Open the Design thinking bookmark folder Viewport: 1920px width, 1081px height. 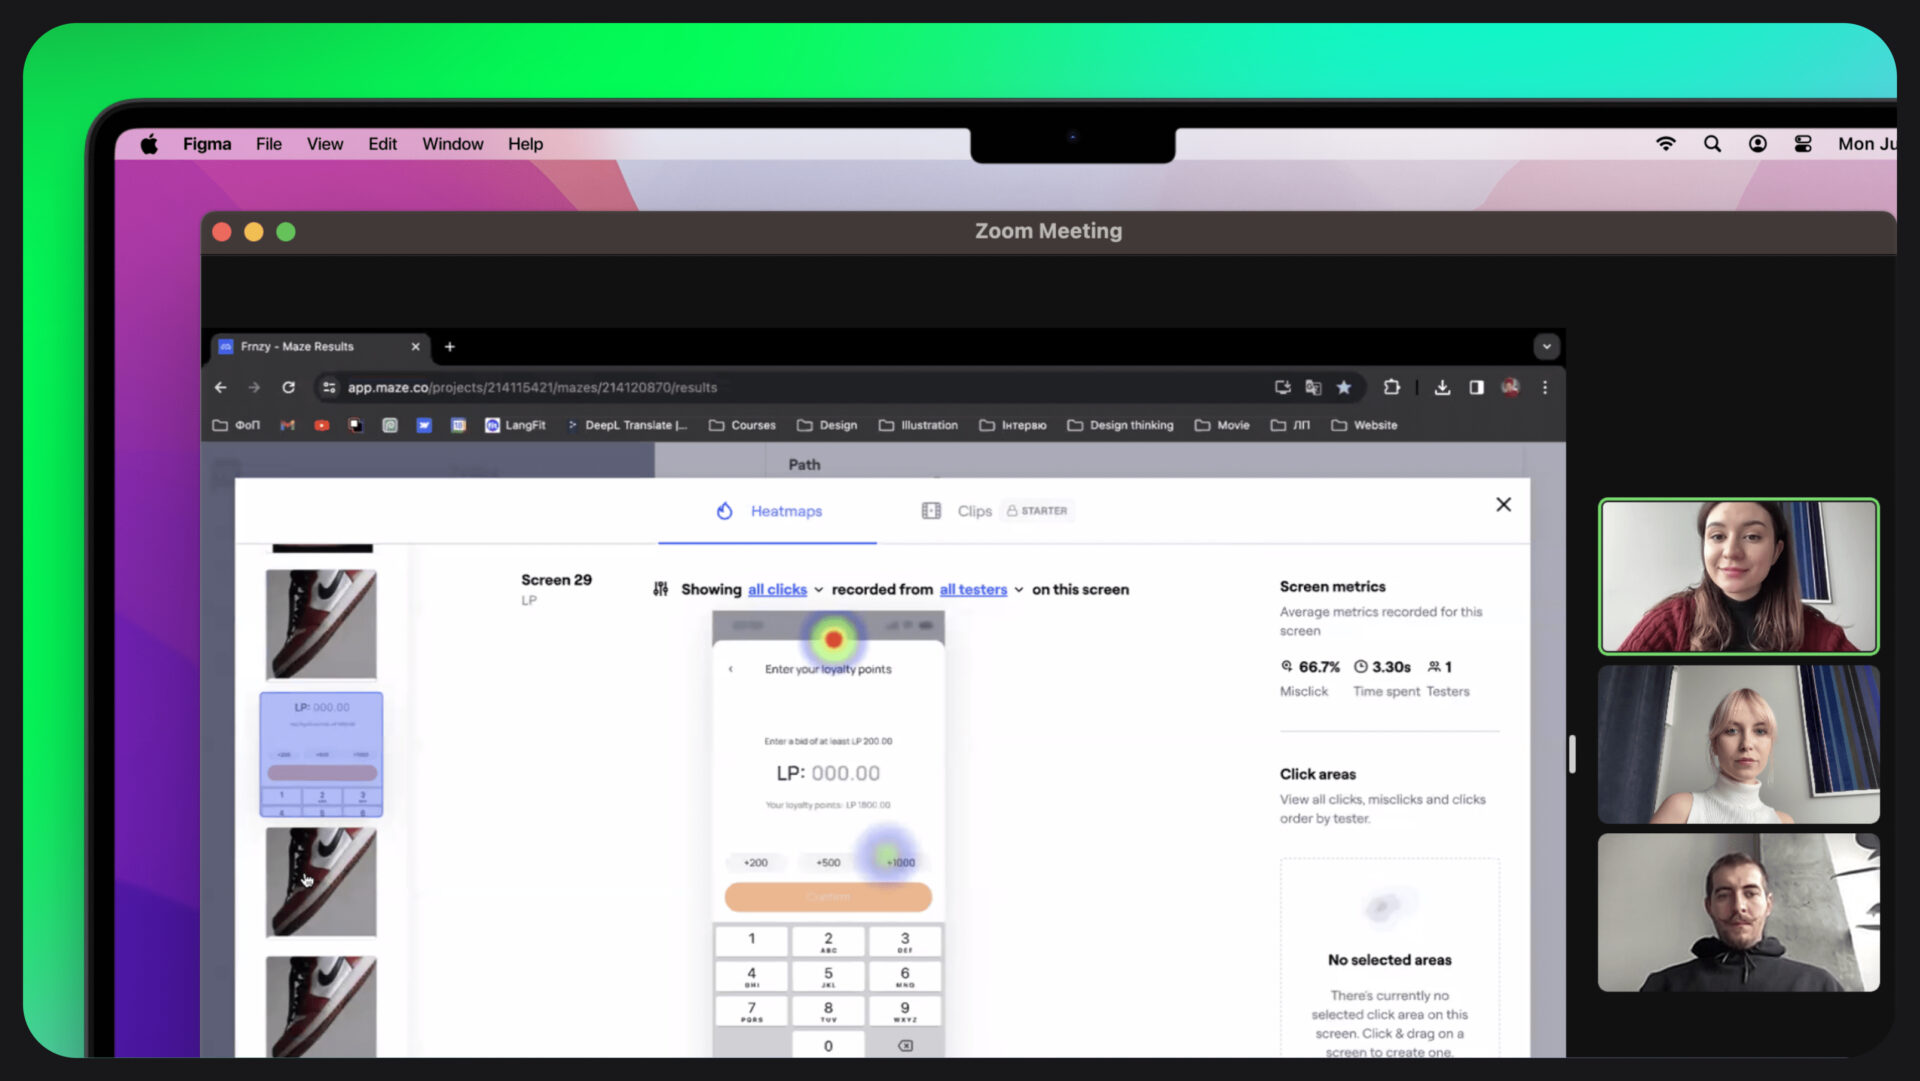click(x=1120, y=425)
